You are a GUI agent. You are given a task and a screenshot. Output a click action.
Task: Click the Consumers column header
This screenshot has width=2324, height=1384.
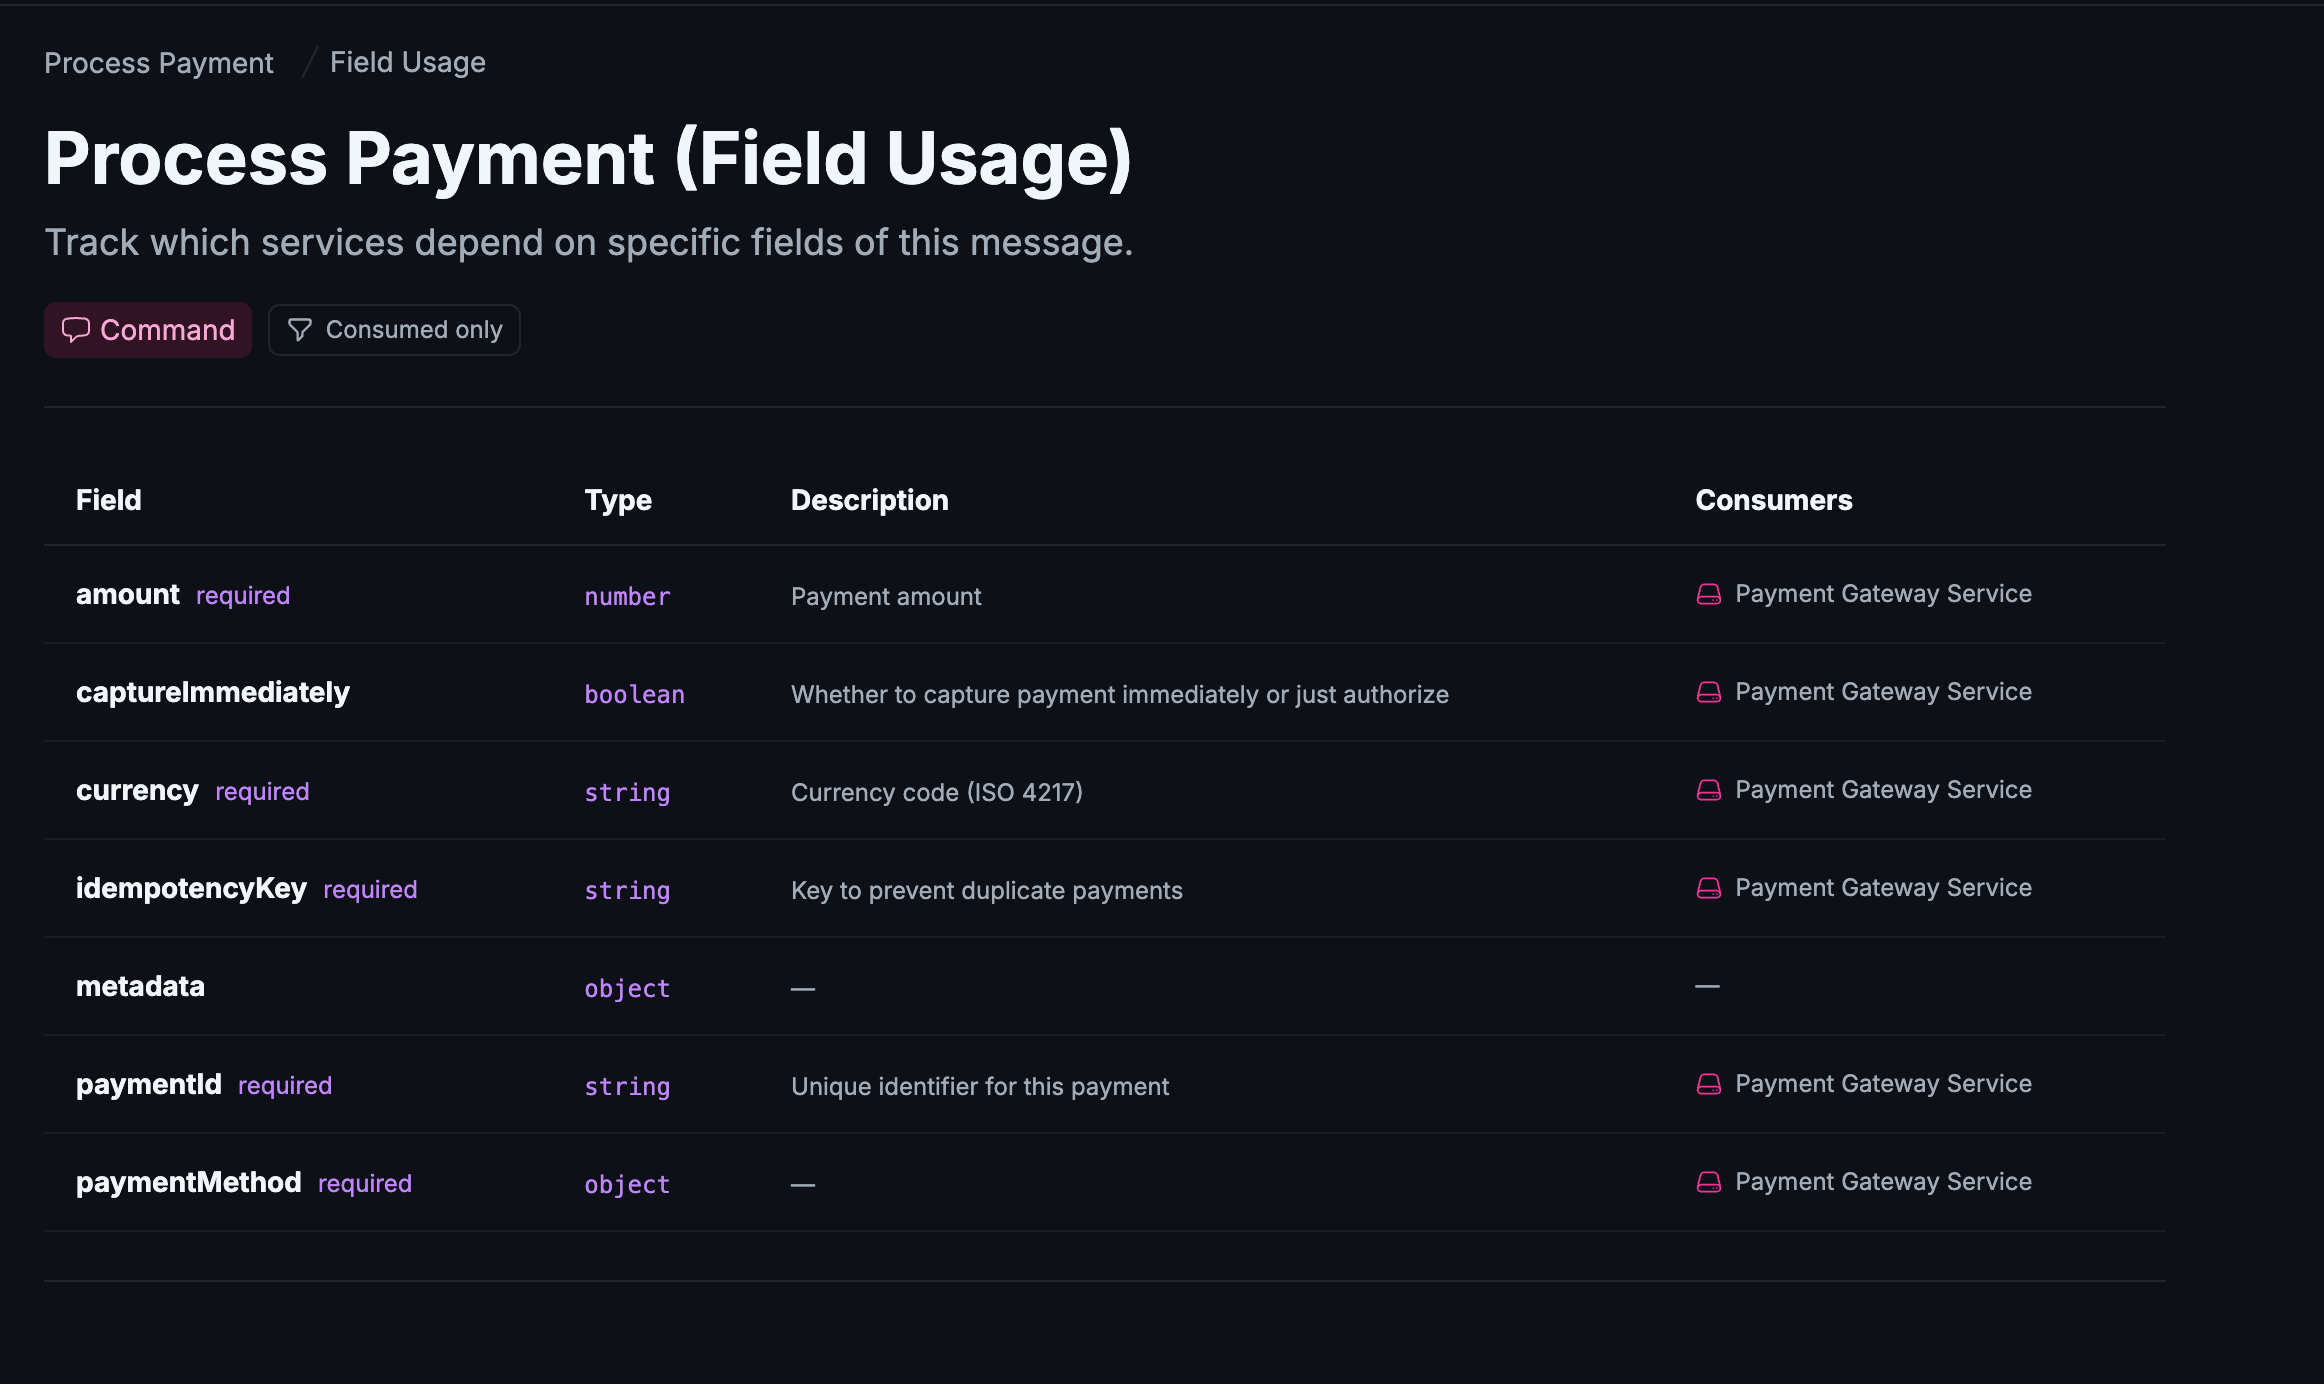[1774, 499]
